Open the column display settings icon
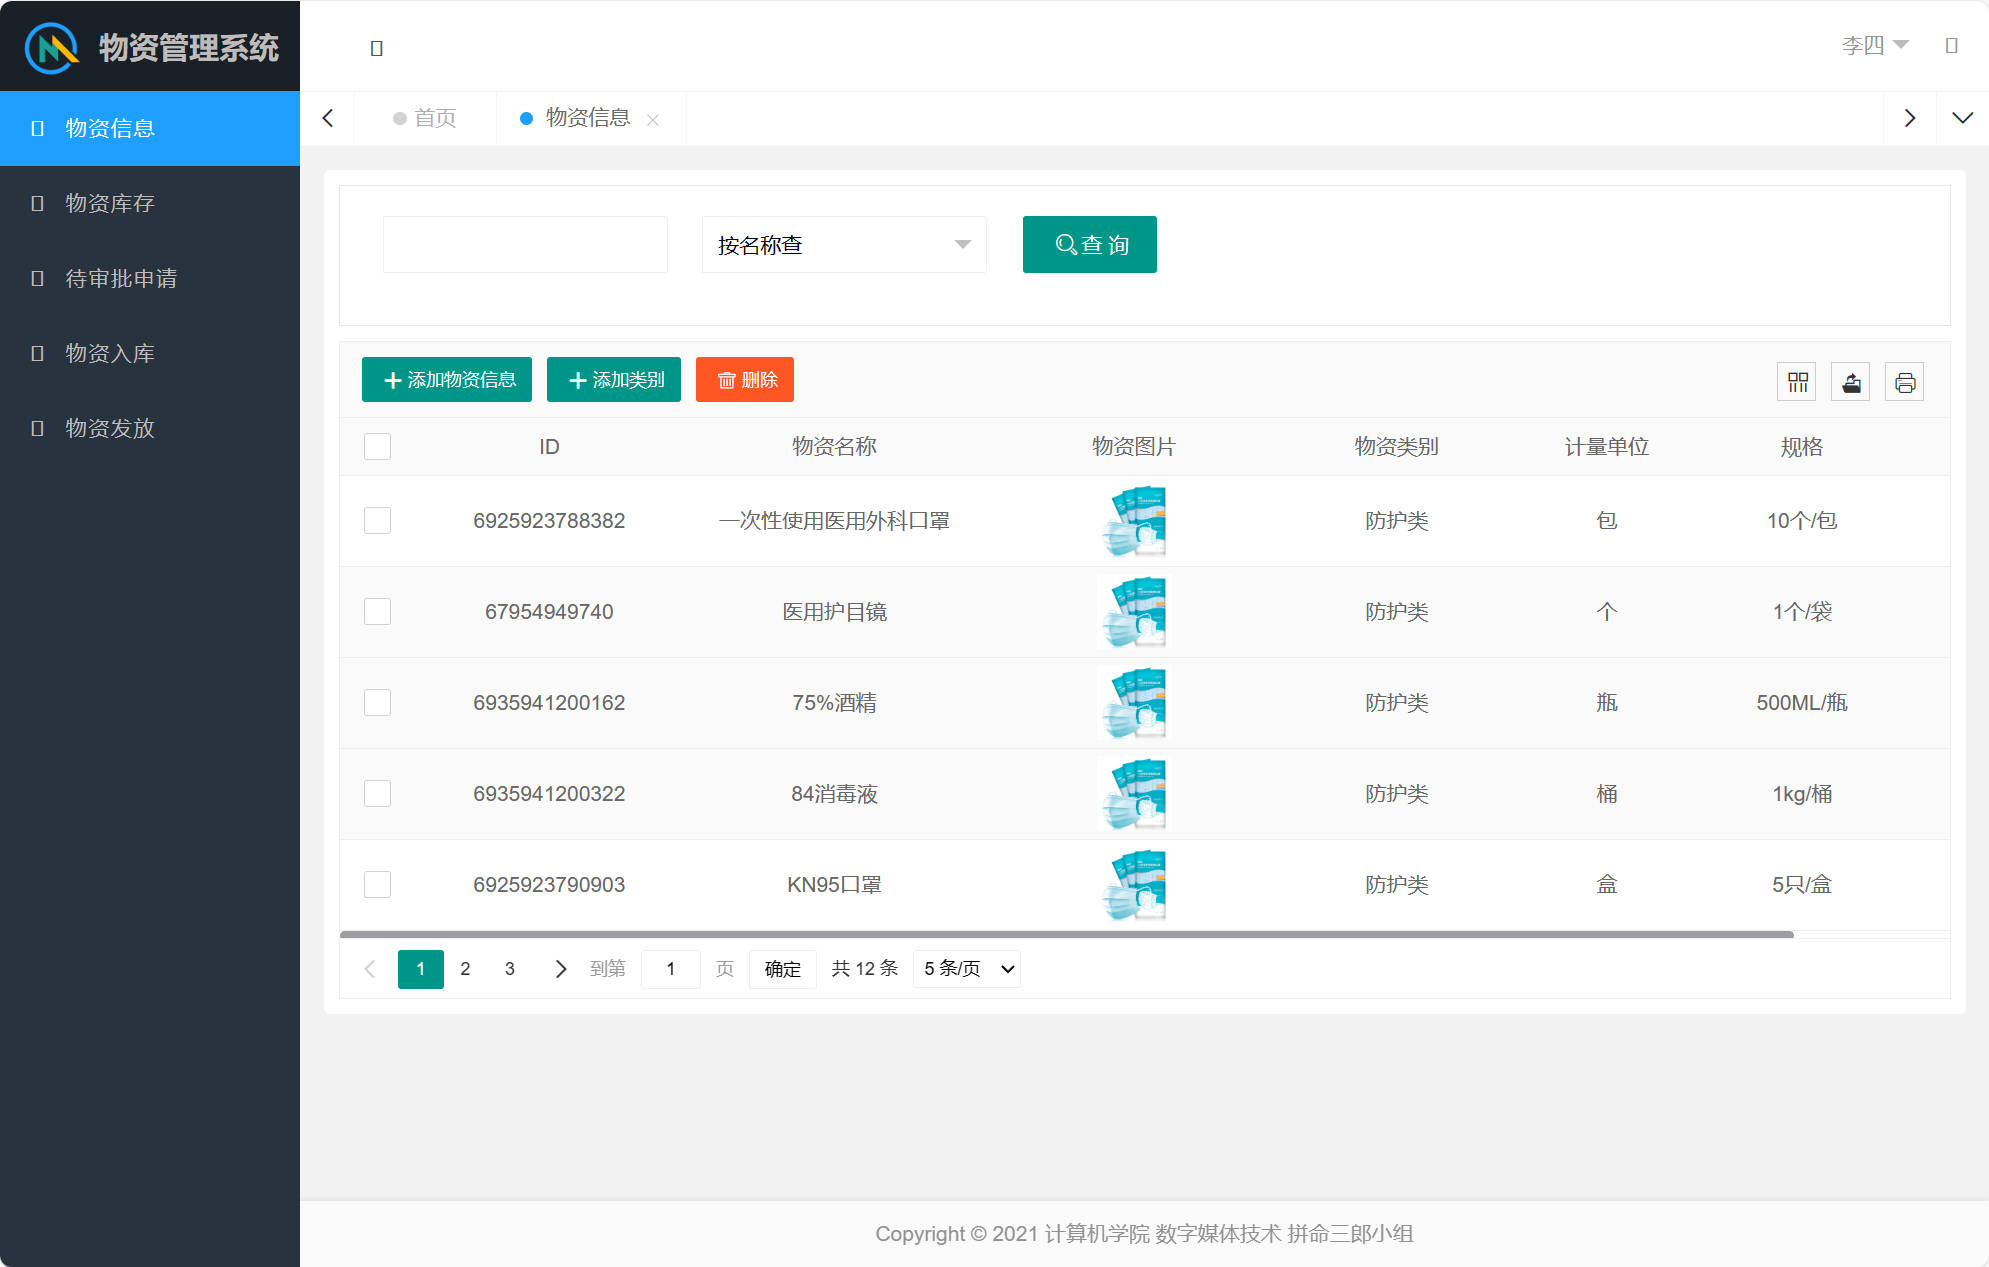This screenshot has width=1989, height=1267. [1796, 381]
